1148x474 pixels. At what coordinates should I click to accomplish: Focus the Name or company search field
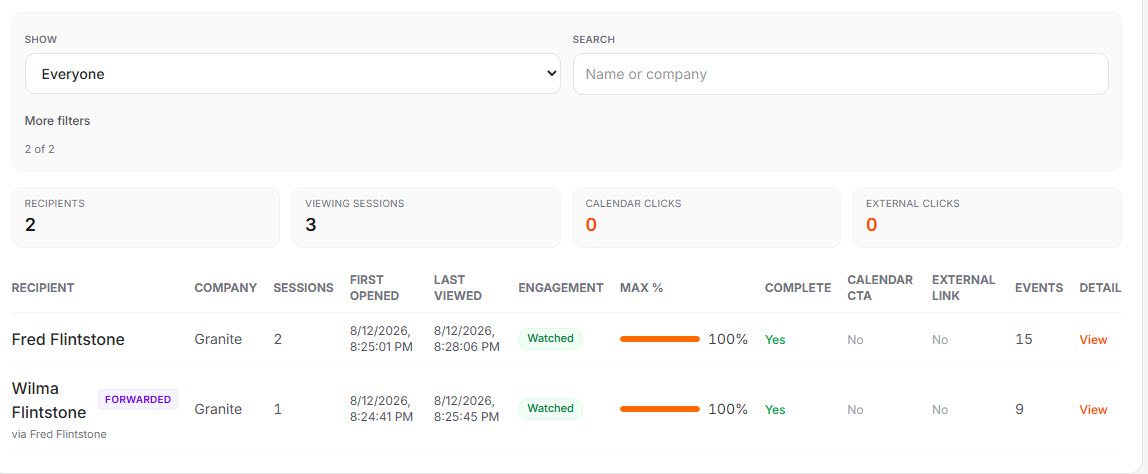pyautogui.click(x=840, y=73)
